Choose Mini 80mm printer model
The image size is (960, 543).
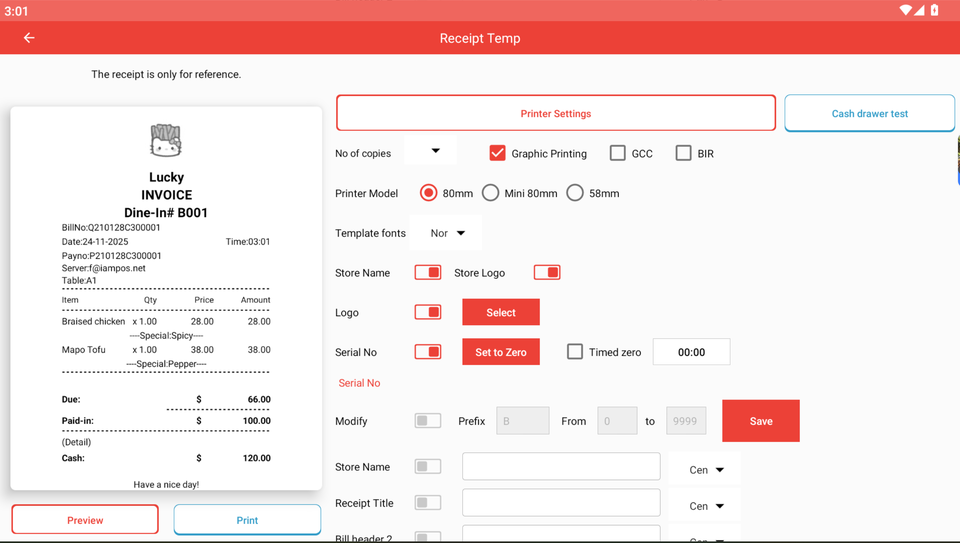point(491,193)
